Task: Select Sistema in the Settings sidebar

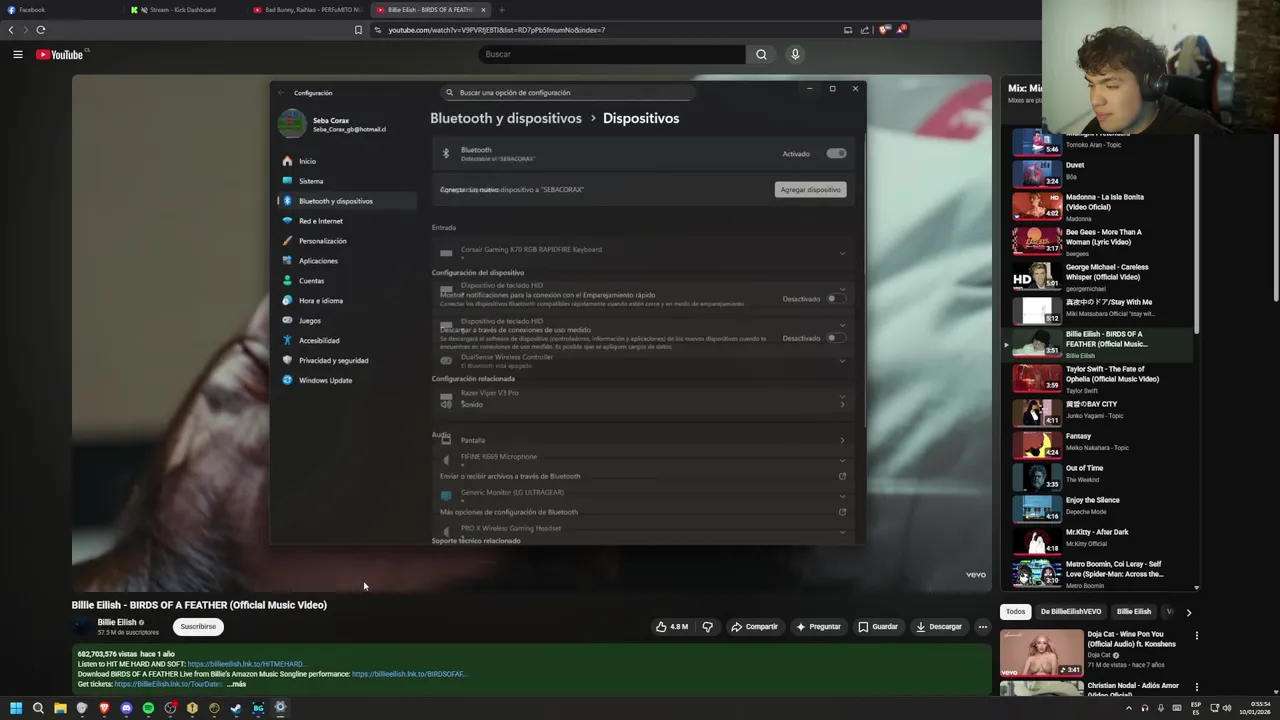Action: pyautogui.click(x=346, y=181)
